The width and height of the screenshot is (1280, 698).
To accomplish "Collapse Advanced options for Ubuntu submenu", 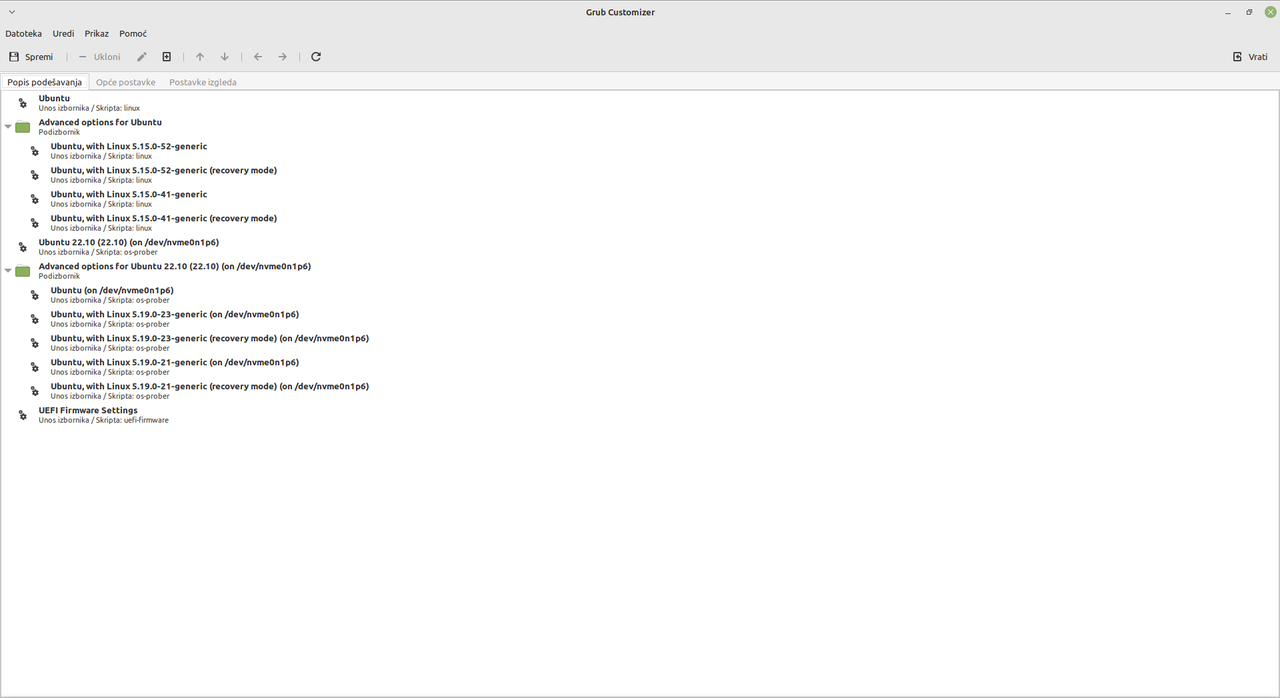I will [x=8, y=127].
